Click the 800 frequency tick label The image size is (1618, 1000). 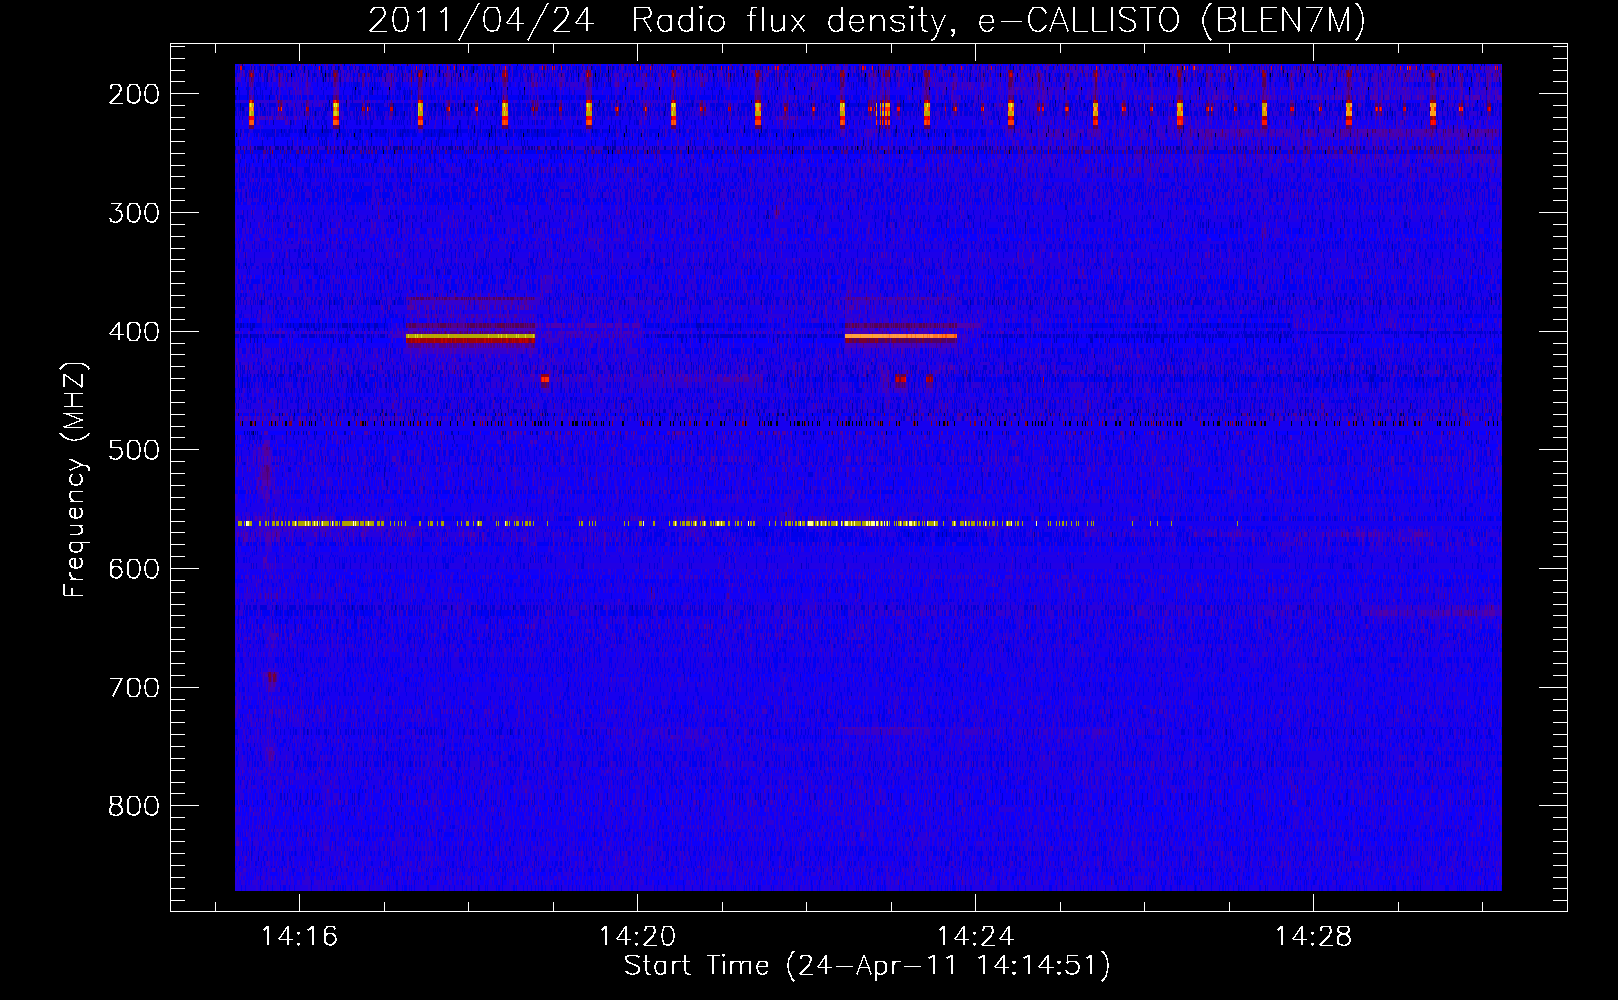134,806
